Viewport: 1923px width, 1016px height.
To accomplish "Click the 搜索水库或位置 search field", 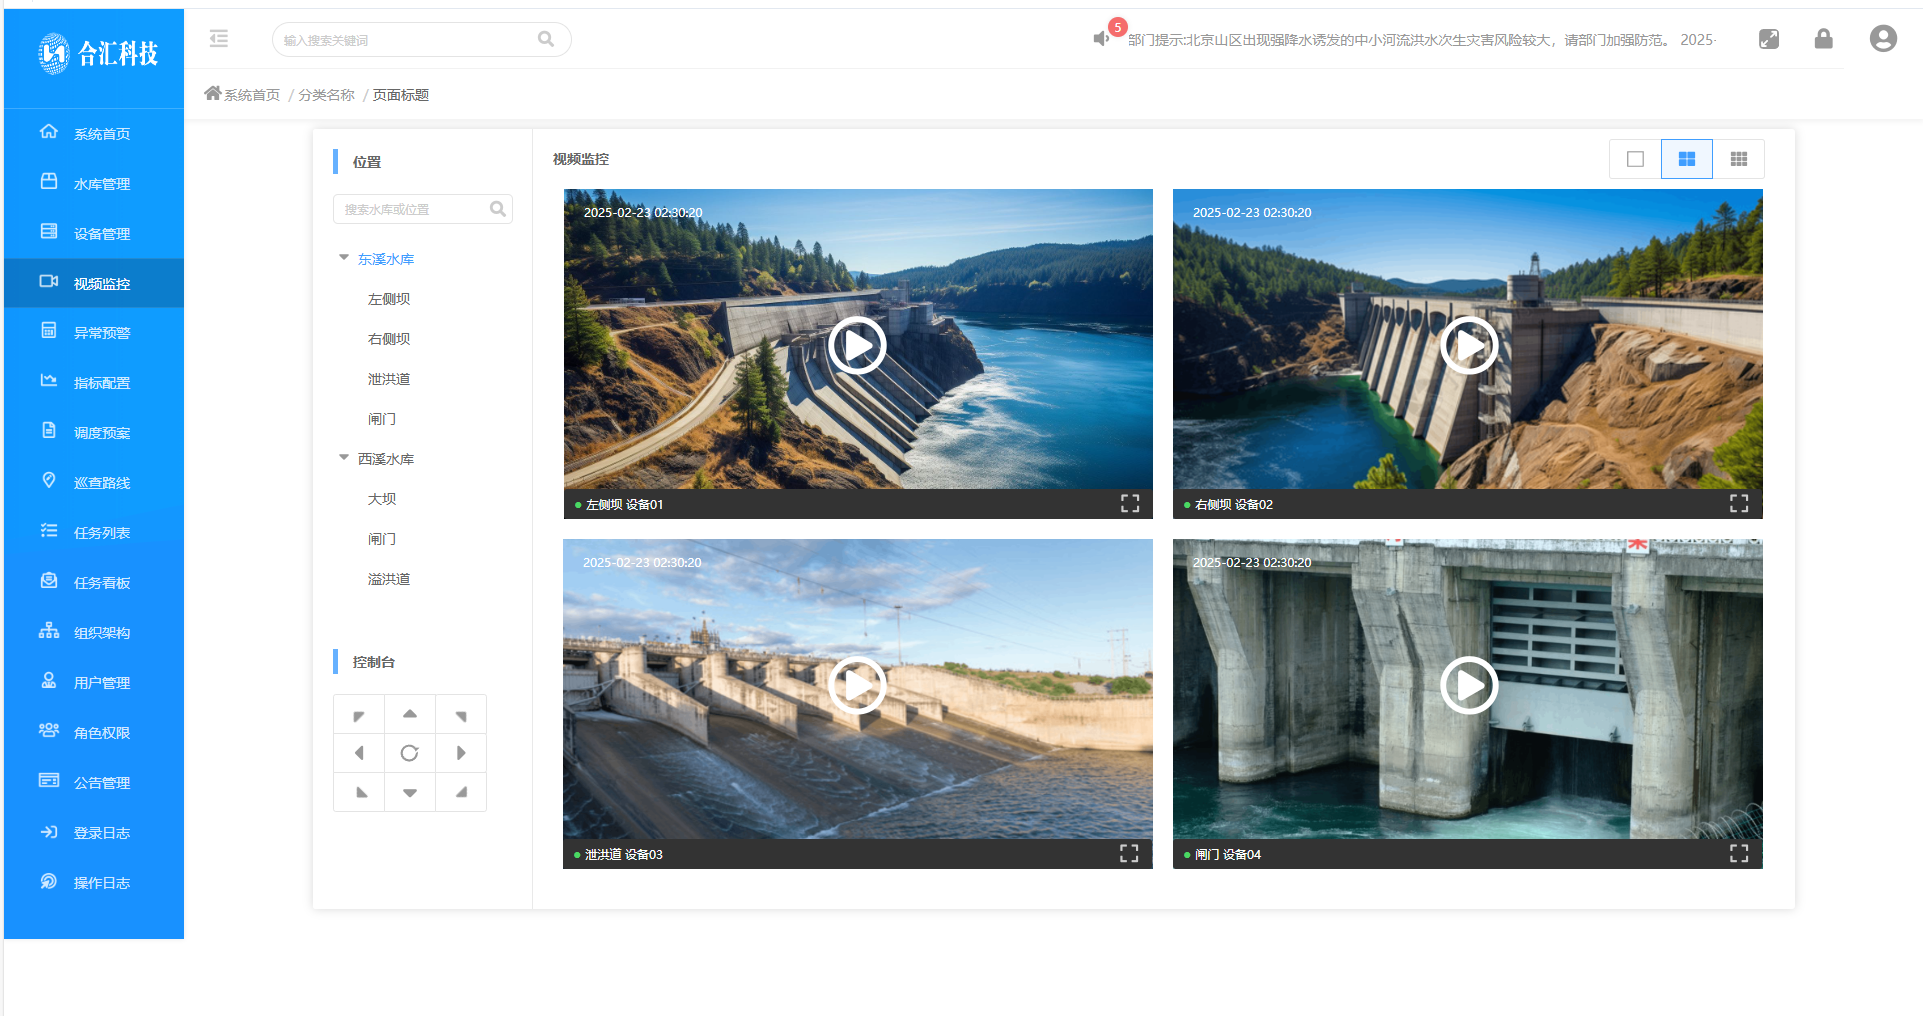I will 412,209.
